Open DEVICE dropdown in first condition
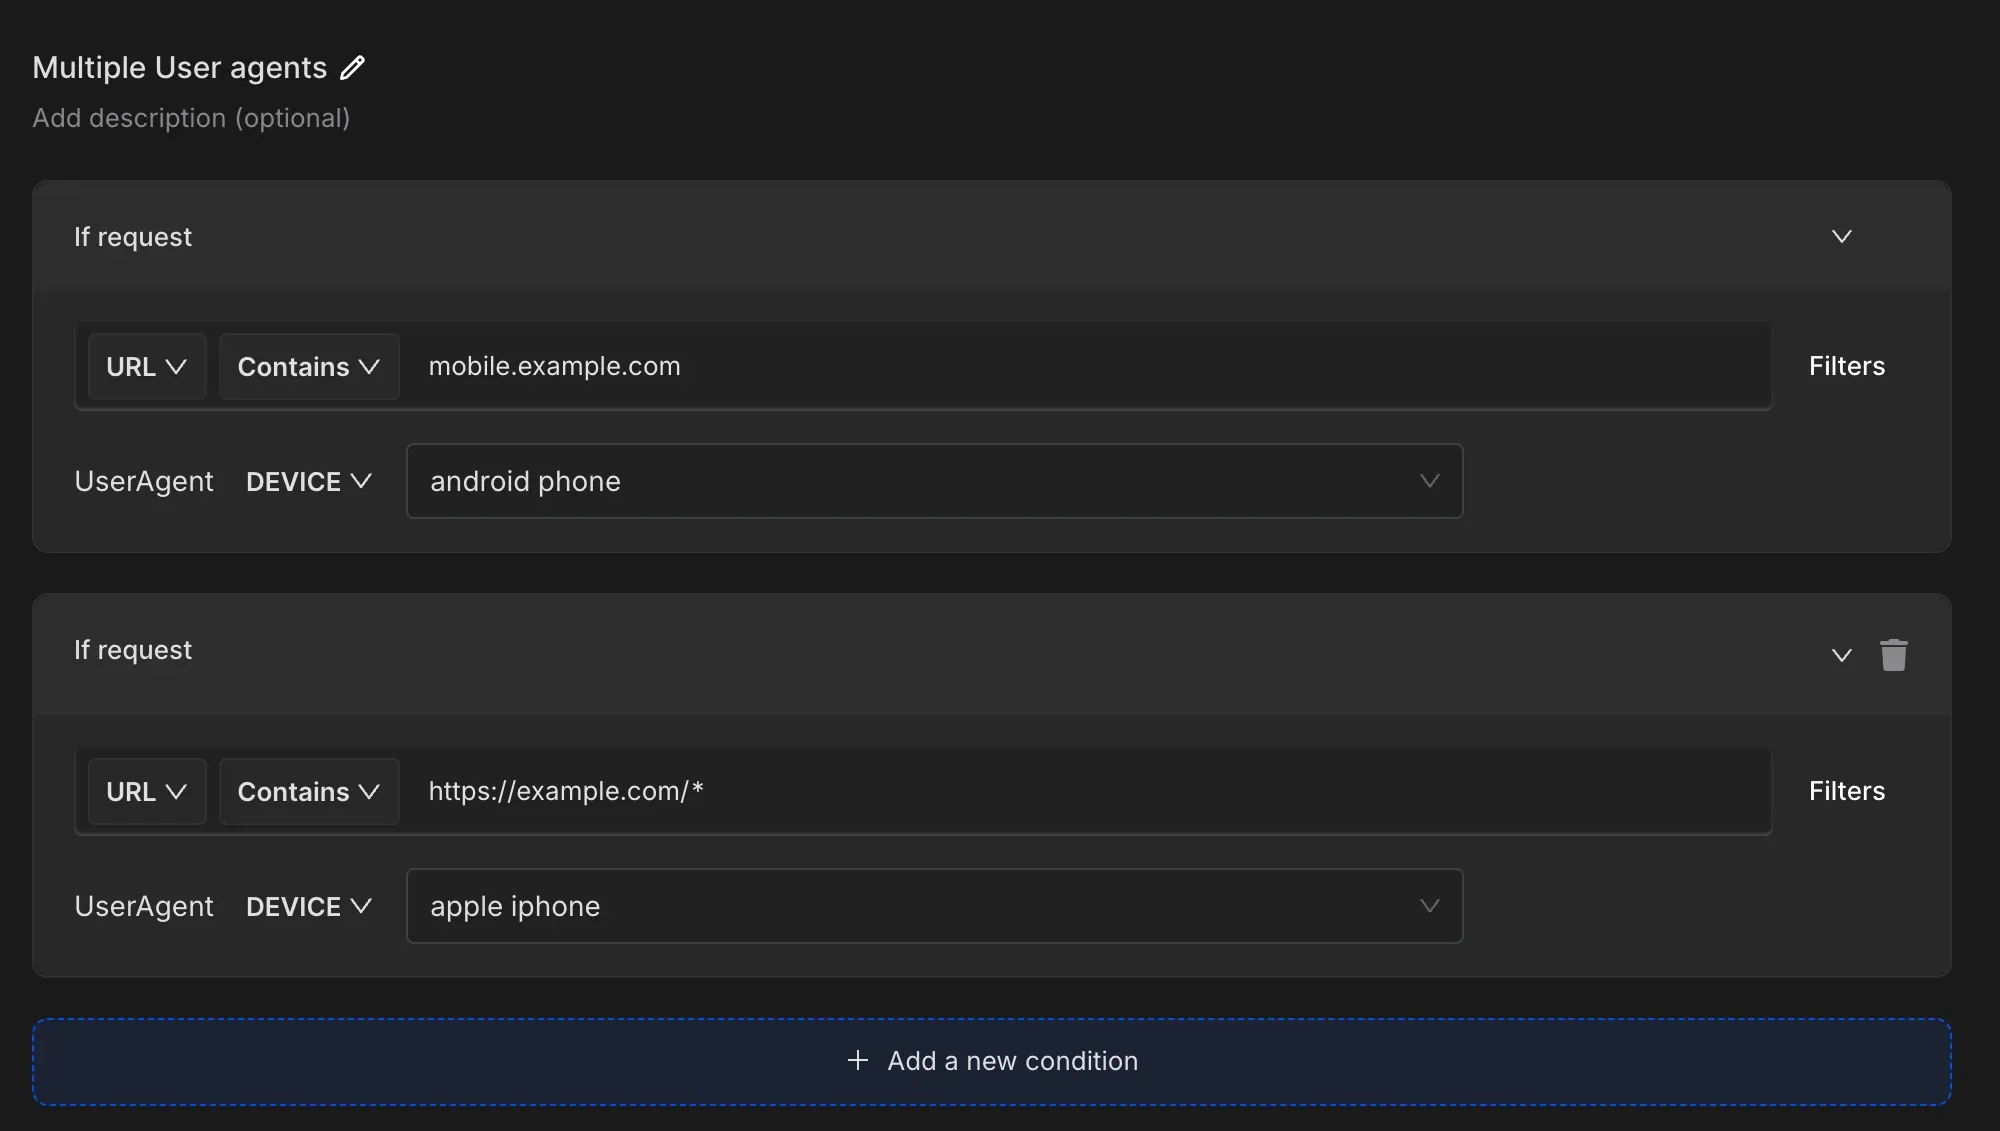 point(308,482)
